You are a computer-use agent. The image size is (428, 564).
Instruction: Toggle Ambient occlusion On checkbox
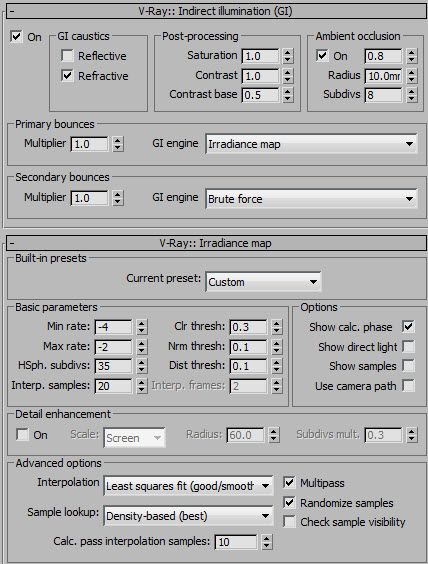(322, 56)
